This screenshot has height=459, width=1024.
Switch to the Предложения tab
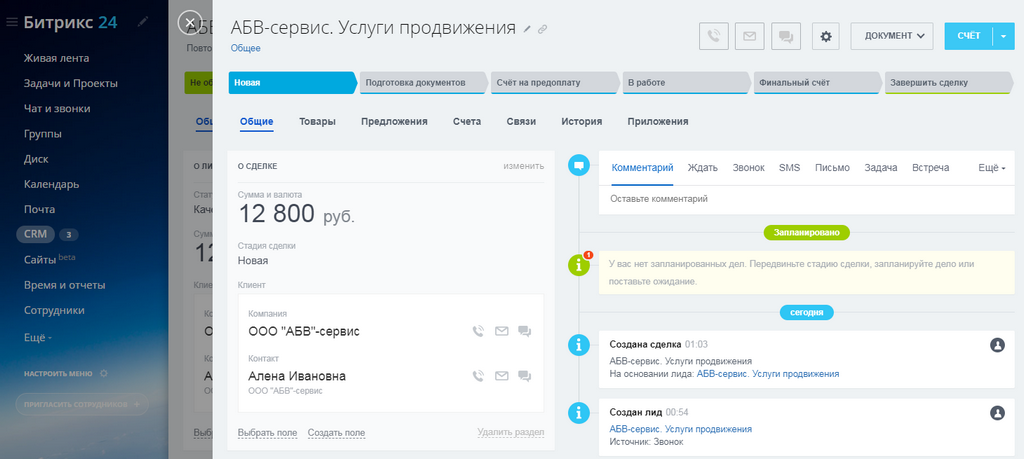tap(394, 121)
